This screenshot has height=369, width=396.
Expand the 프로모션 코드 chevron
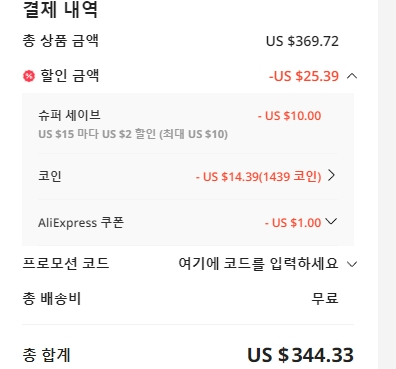(x=352, y=264)
